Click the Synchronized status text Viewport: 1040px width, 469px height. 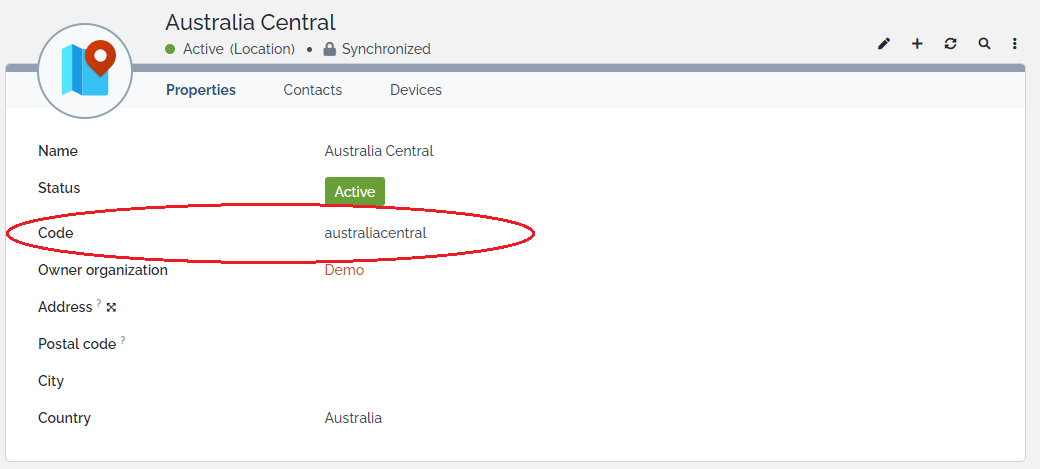click(386, 49)
